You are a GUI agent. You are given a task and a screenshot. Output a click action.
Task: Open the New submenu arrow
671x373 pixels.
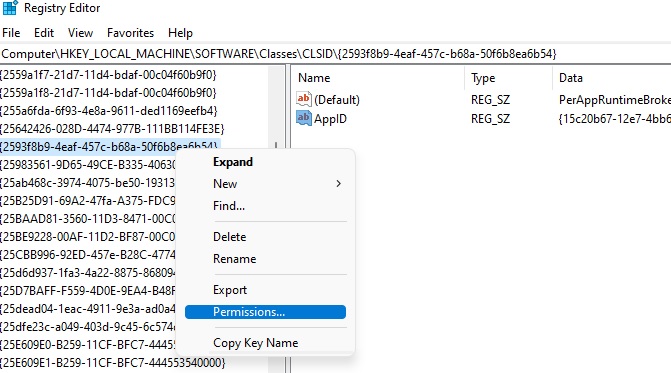pyautogui.click(x=338, y=184)
